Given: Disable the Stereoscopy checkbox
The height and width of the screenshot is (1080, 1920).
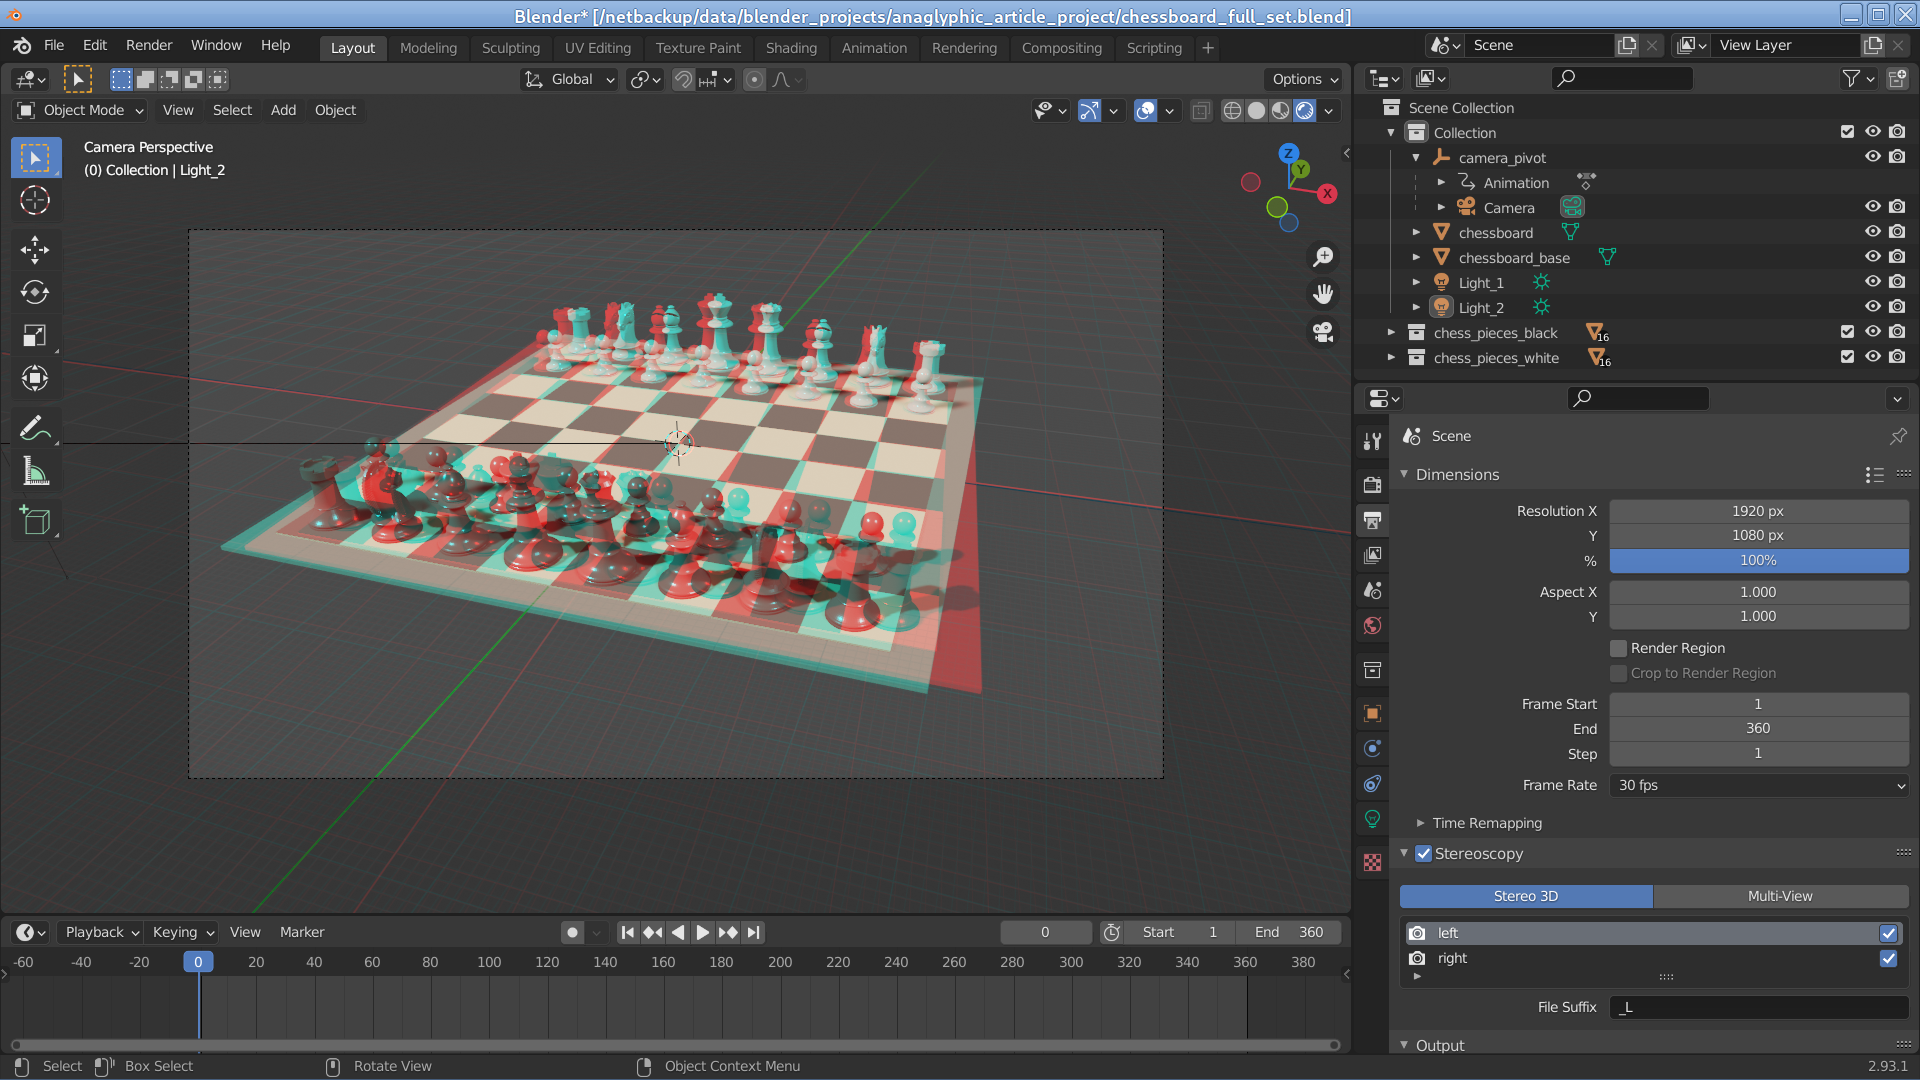Looking at the screenshot, I should [1423, 853].
